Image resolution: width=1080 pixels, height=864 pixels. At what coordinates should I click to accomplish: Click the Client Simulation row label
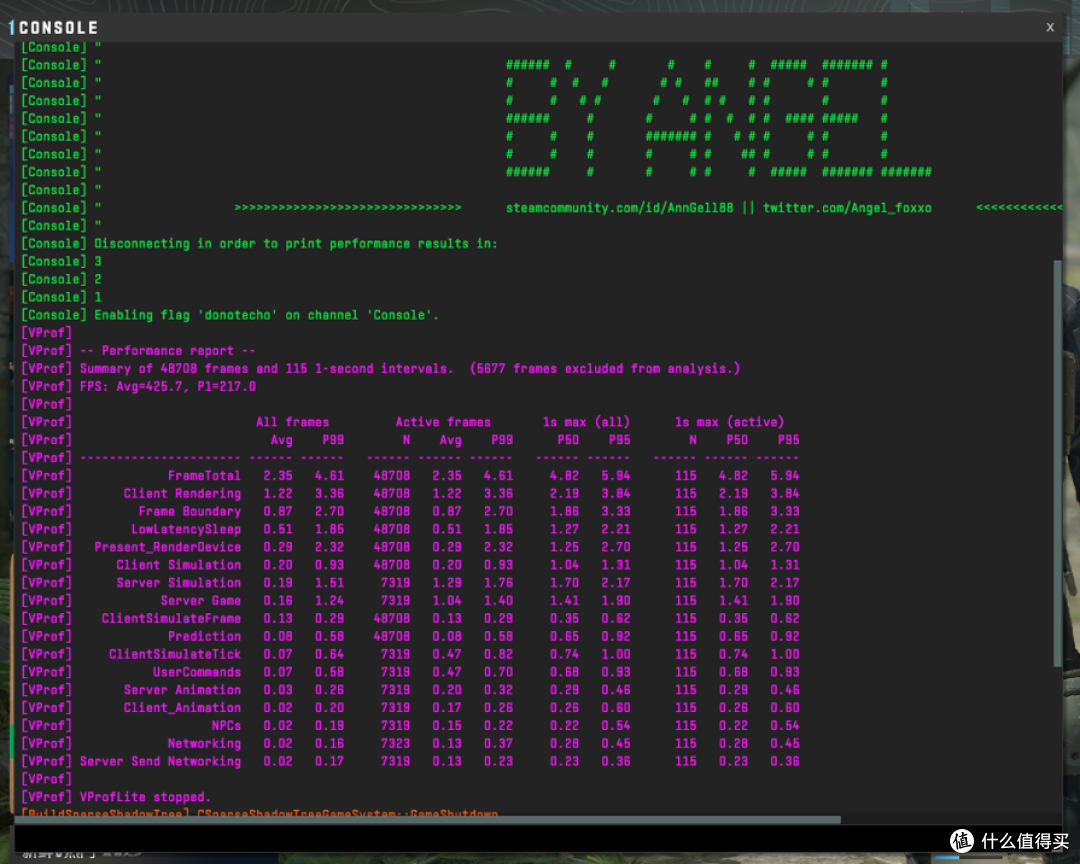(179, 565)
